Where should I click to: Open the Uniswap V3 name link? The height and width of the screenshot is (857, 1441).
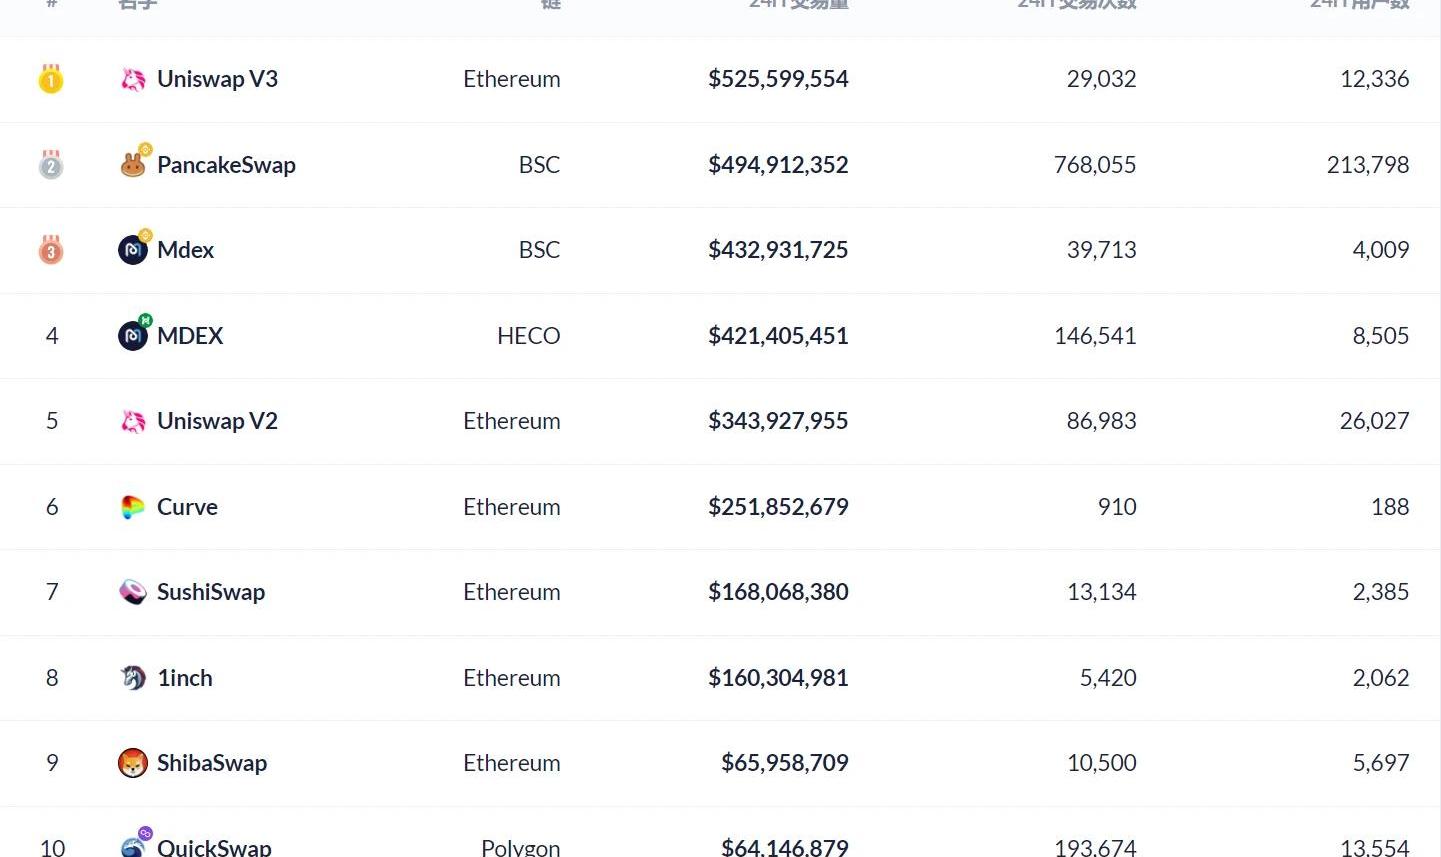point(217,79)
